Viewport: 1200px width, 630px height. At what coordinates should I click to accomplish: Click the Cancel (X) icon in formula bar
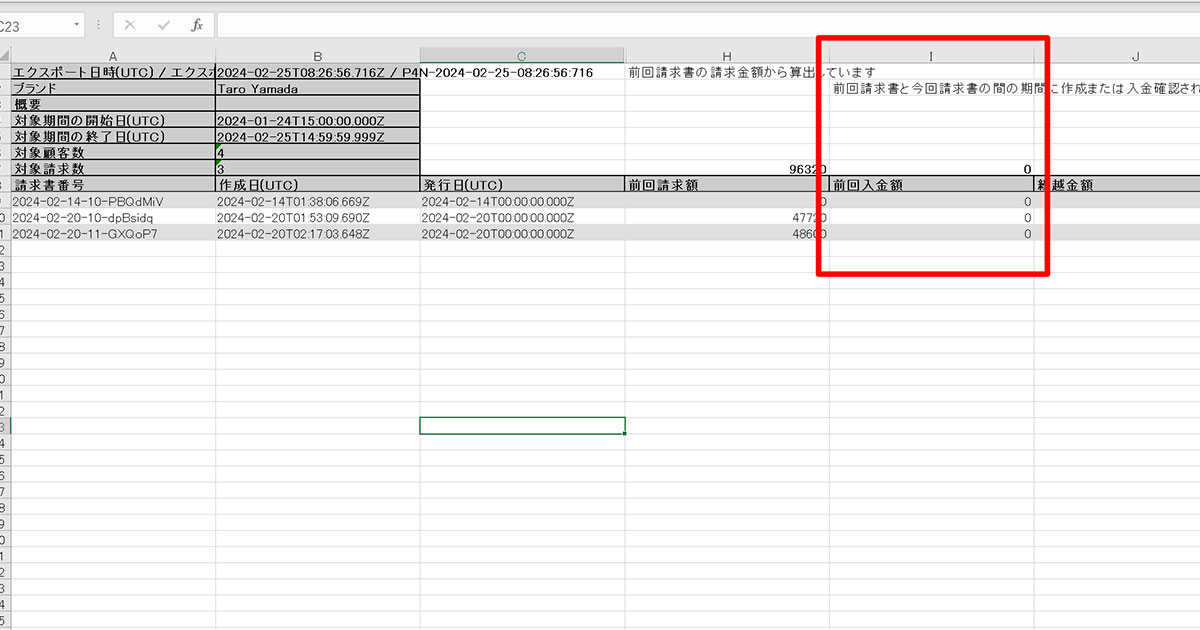click(130, 25)
